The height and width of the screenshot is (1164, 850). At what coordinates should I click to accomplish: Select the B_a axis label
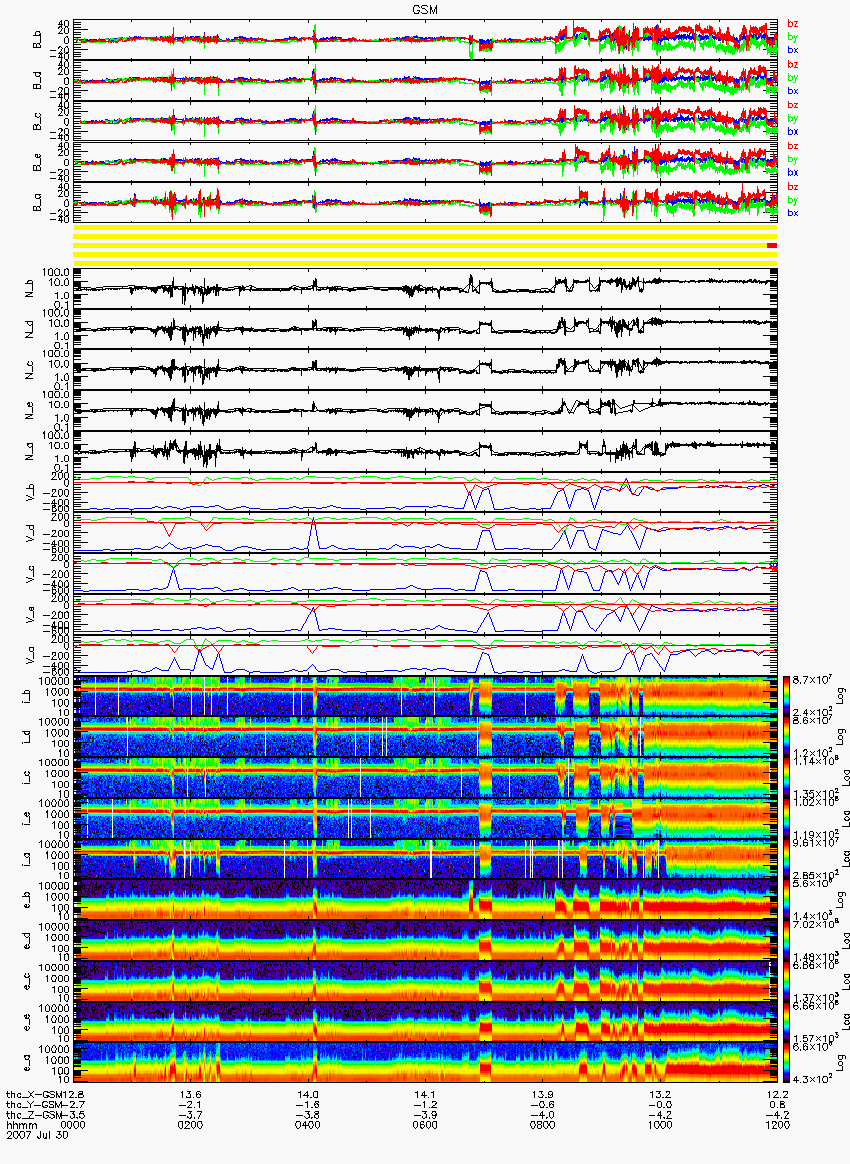tap(37, 203)
